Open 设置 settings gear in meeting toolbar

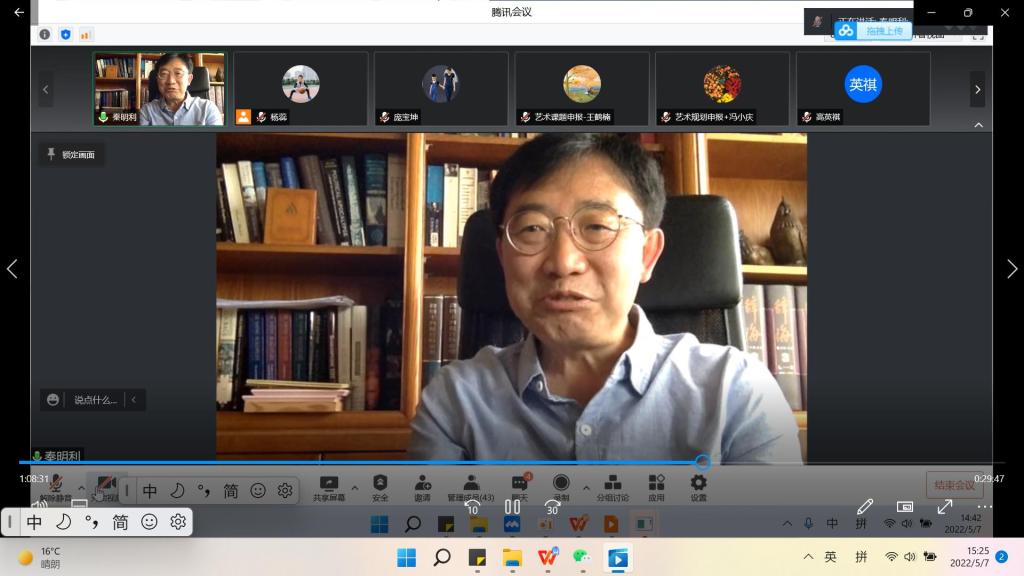pos(698,486)
